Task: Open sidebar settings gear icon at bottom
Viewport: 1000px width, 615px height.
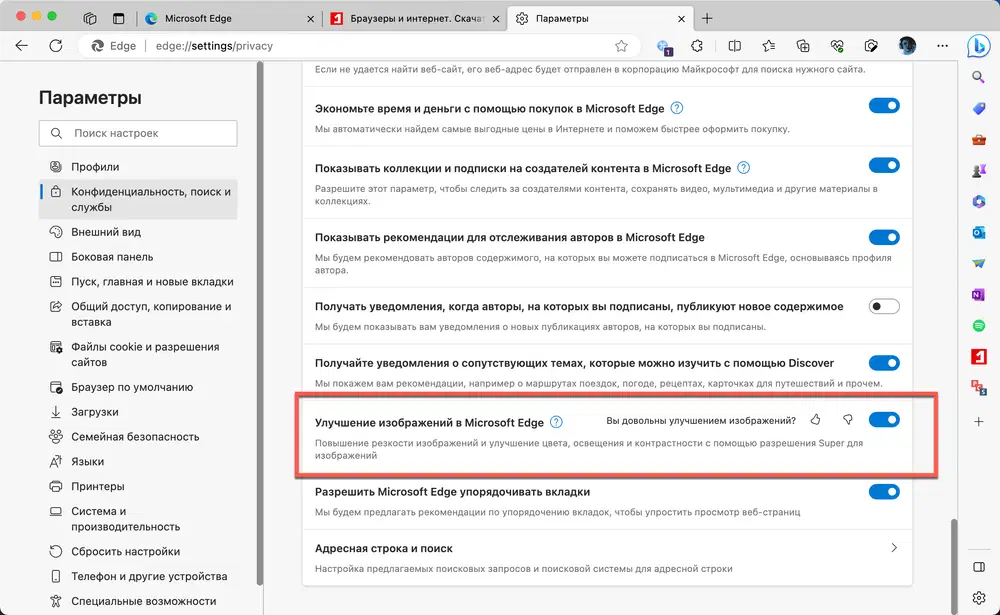Action: tap(978, 598)
